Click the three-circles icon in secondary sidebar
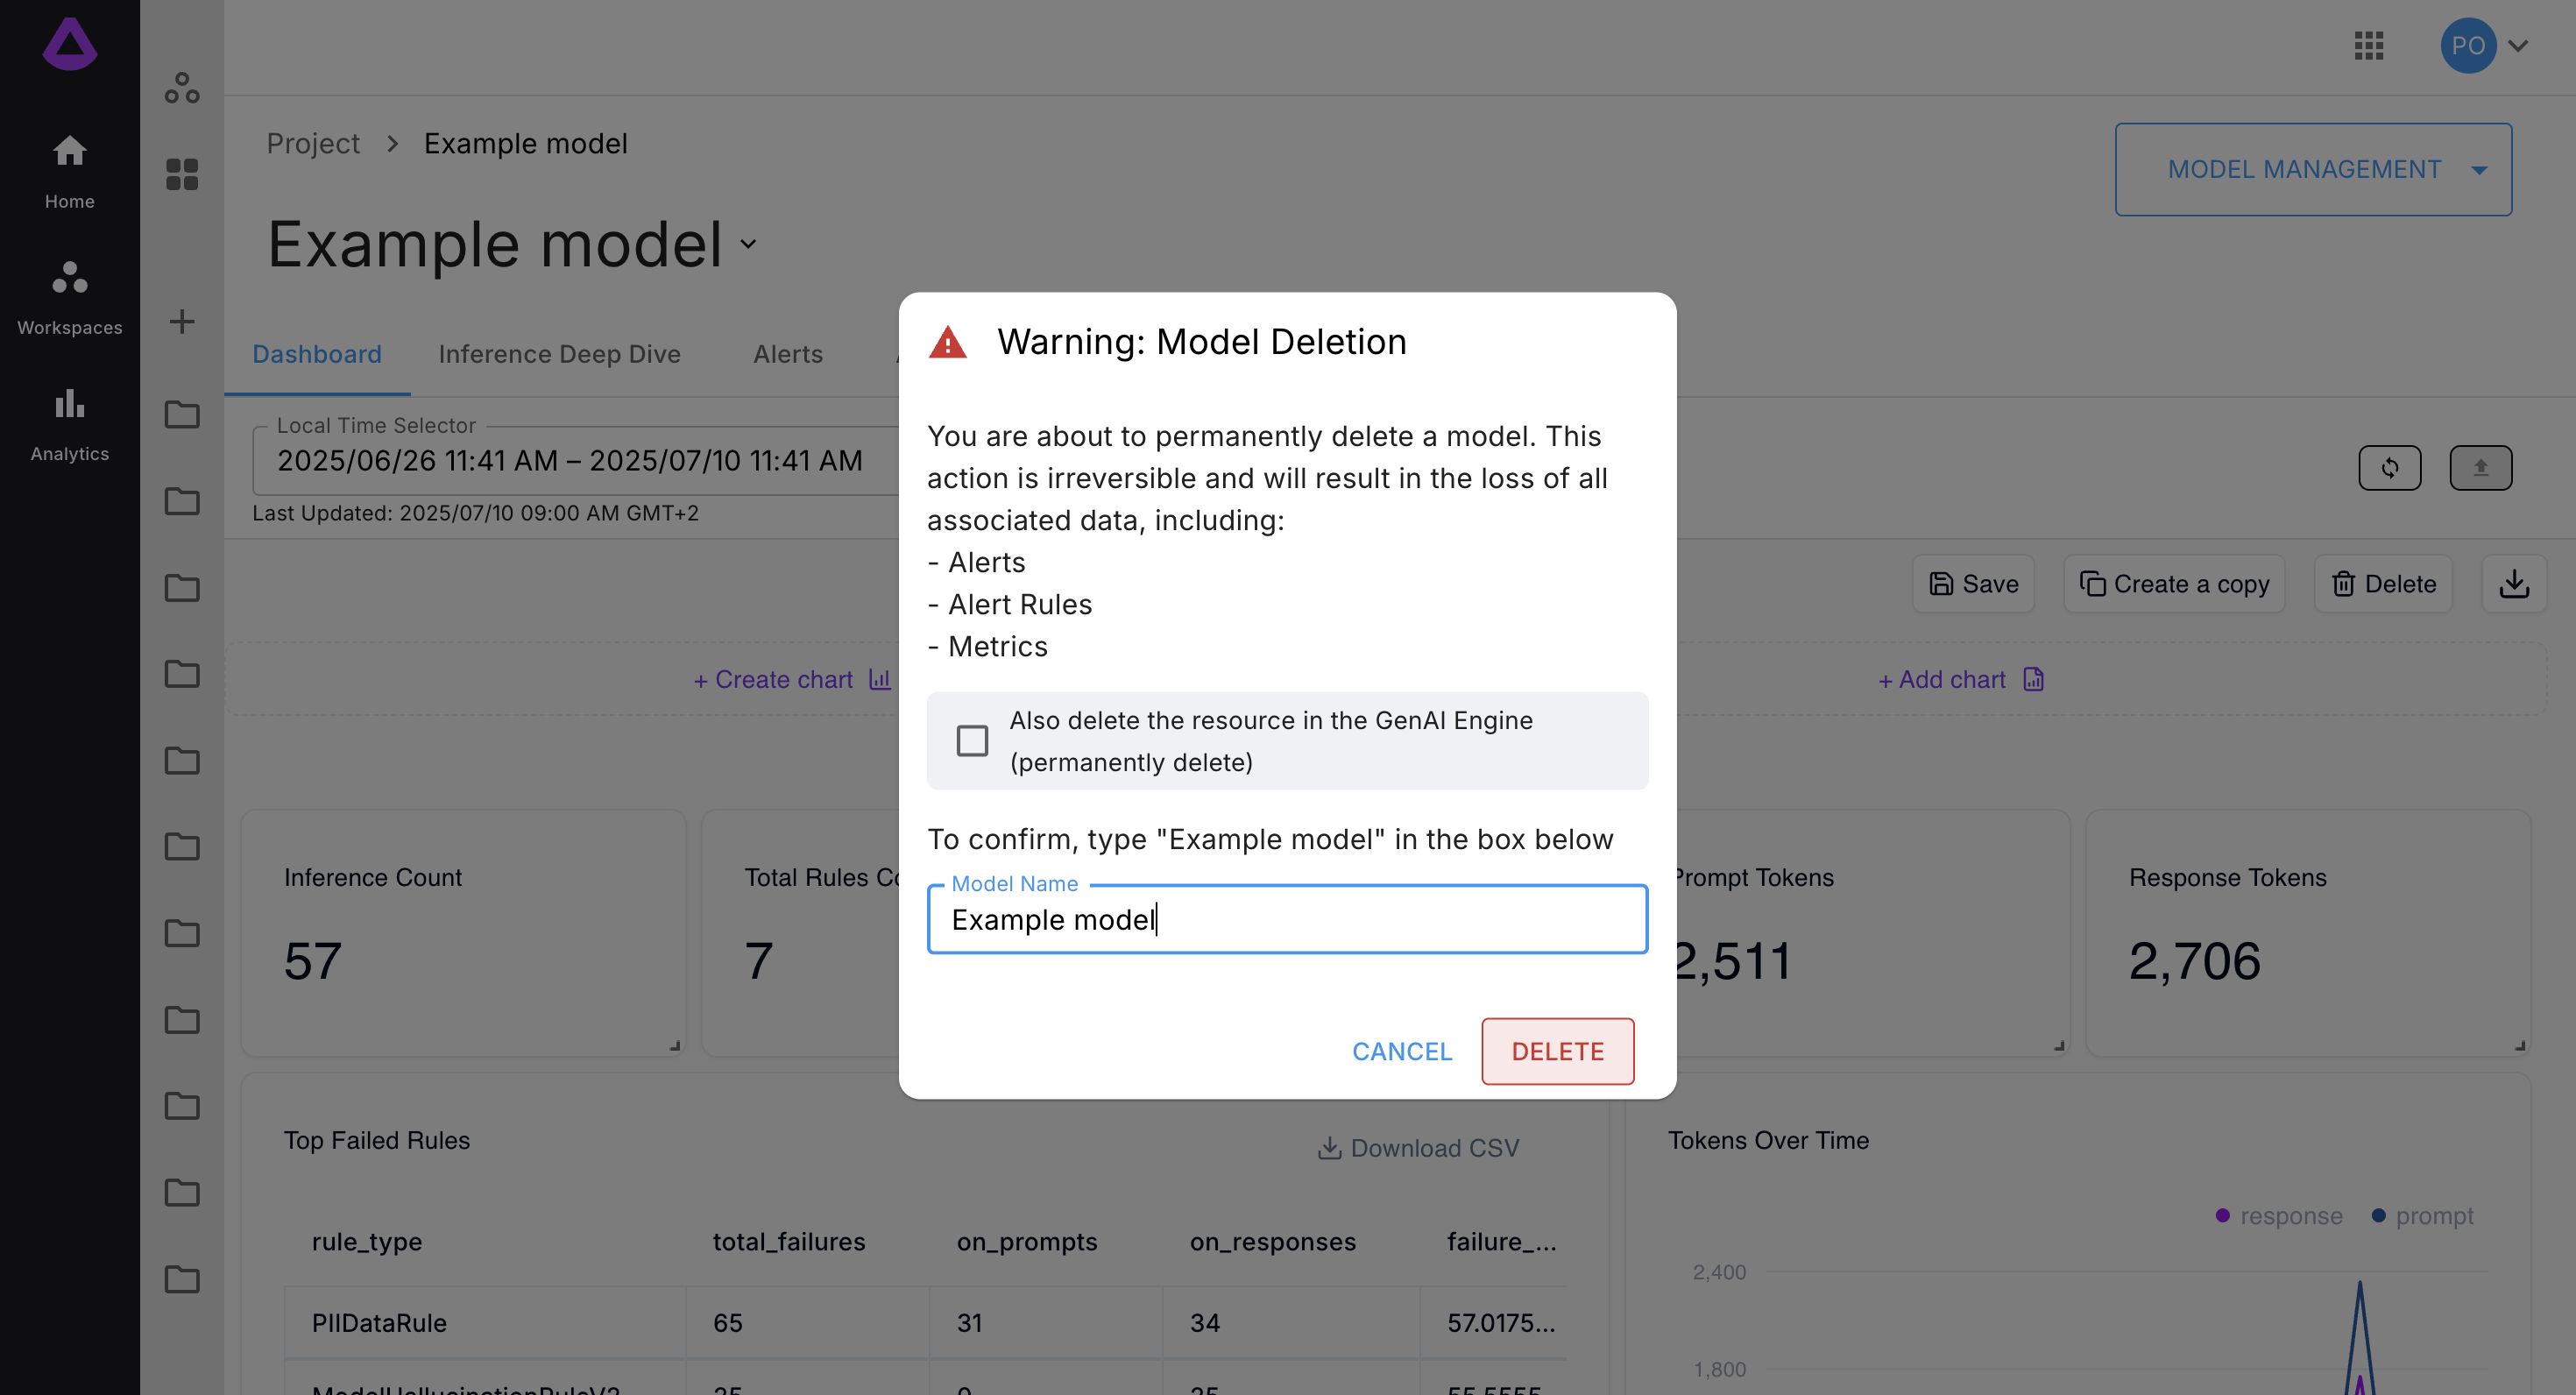2576x1395 pixels. pyautogui.click(x=182, y=88)
